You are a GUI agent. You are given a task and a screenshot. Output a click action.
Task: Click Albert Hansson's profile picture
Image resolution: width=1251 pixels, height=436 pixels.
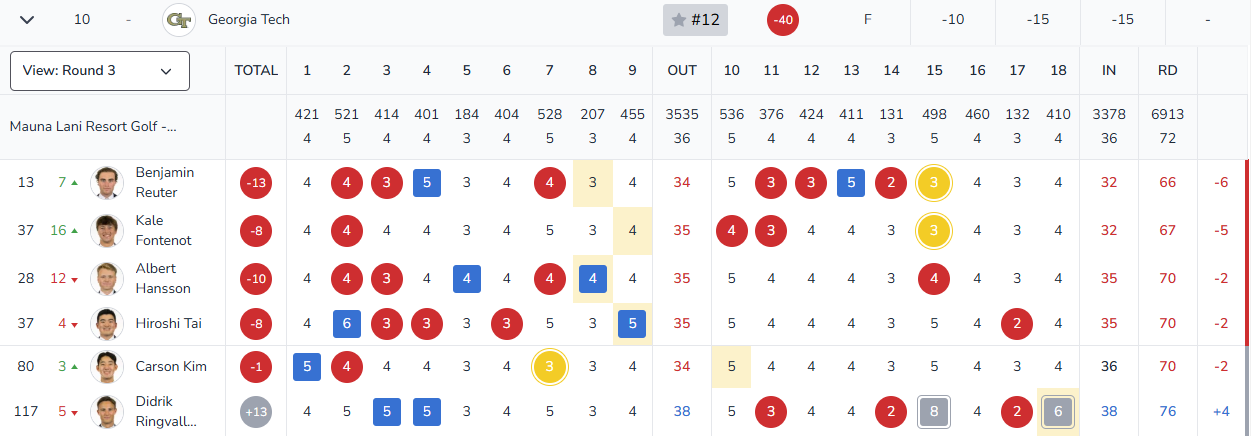[x=106, y=279]
